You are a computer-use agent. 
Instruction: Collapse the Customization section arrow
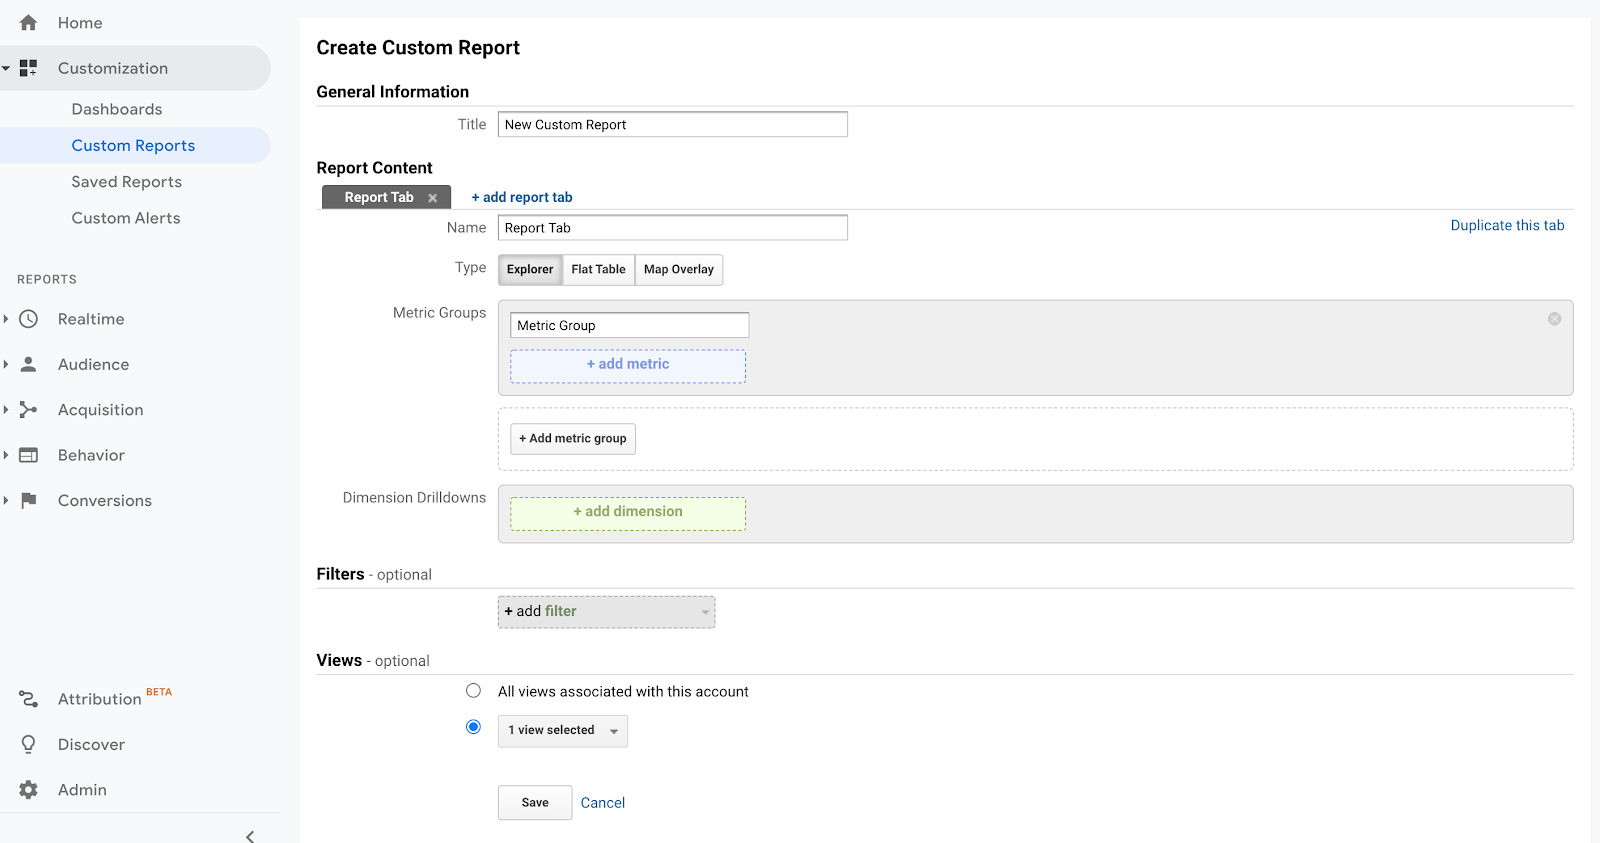click(x=6, y=68)
